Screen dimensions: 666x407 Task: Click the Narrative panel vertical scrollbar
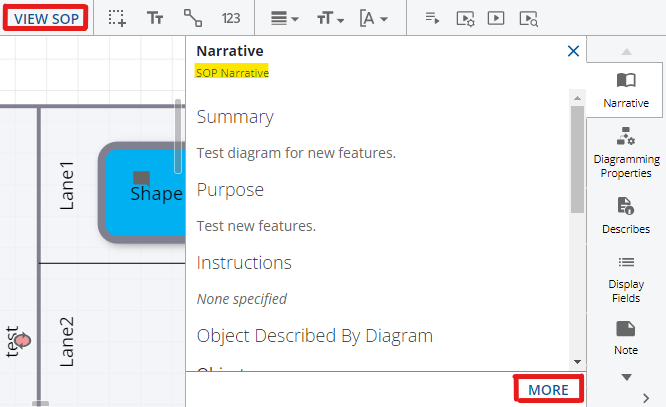(577, 160)
